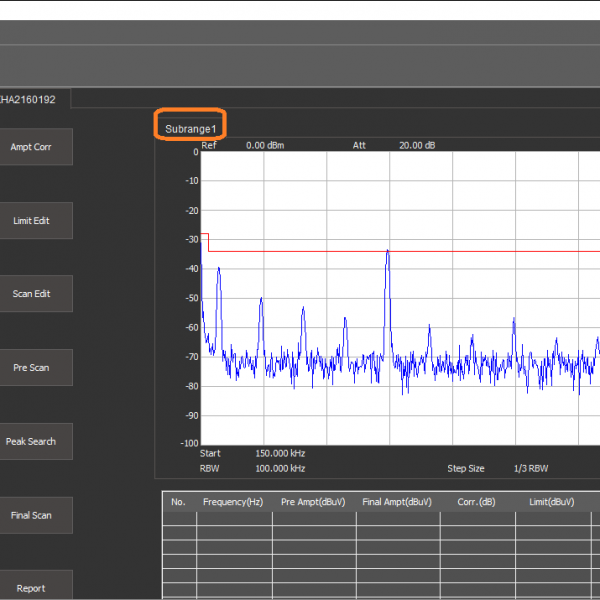Start the Final Scan

31,515
